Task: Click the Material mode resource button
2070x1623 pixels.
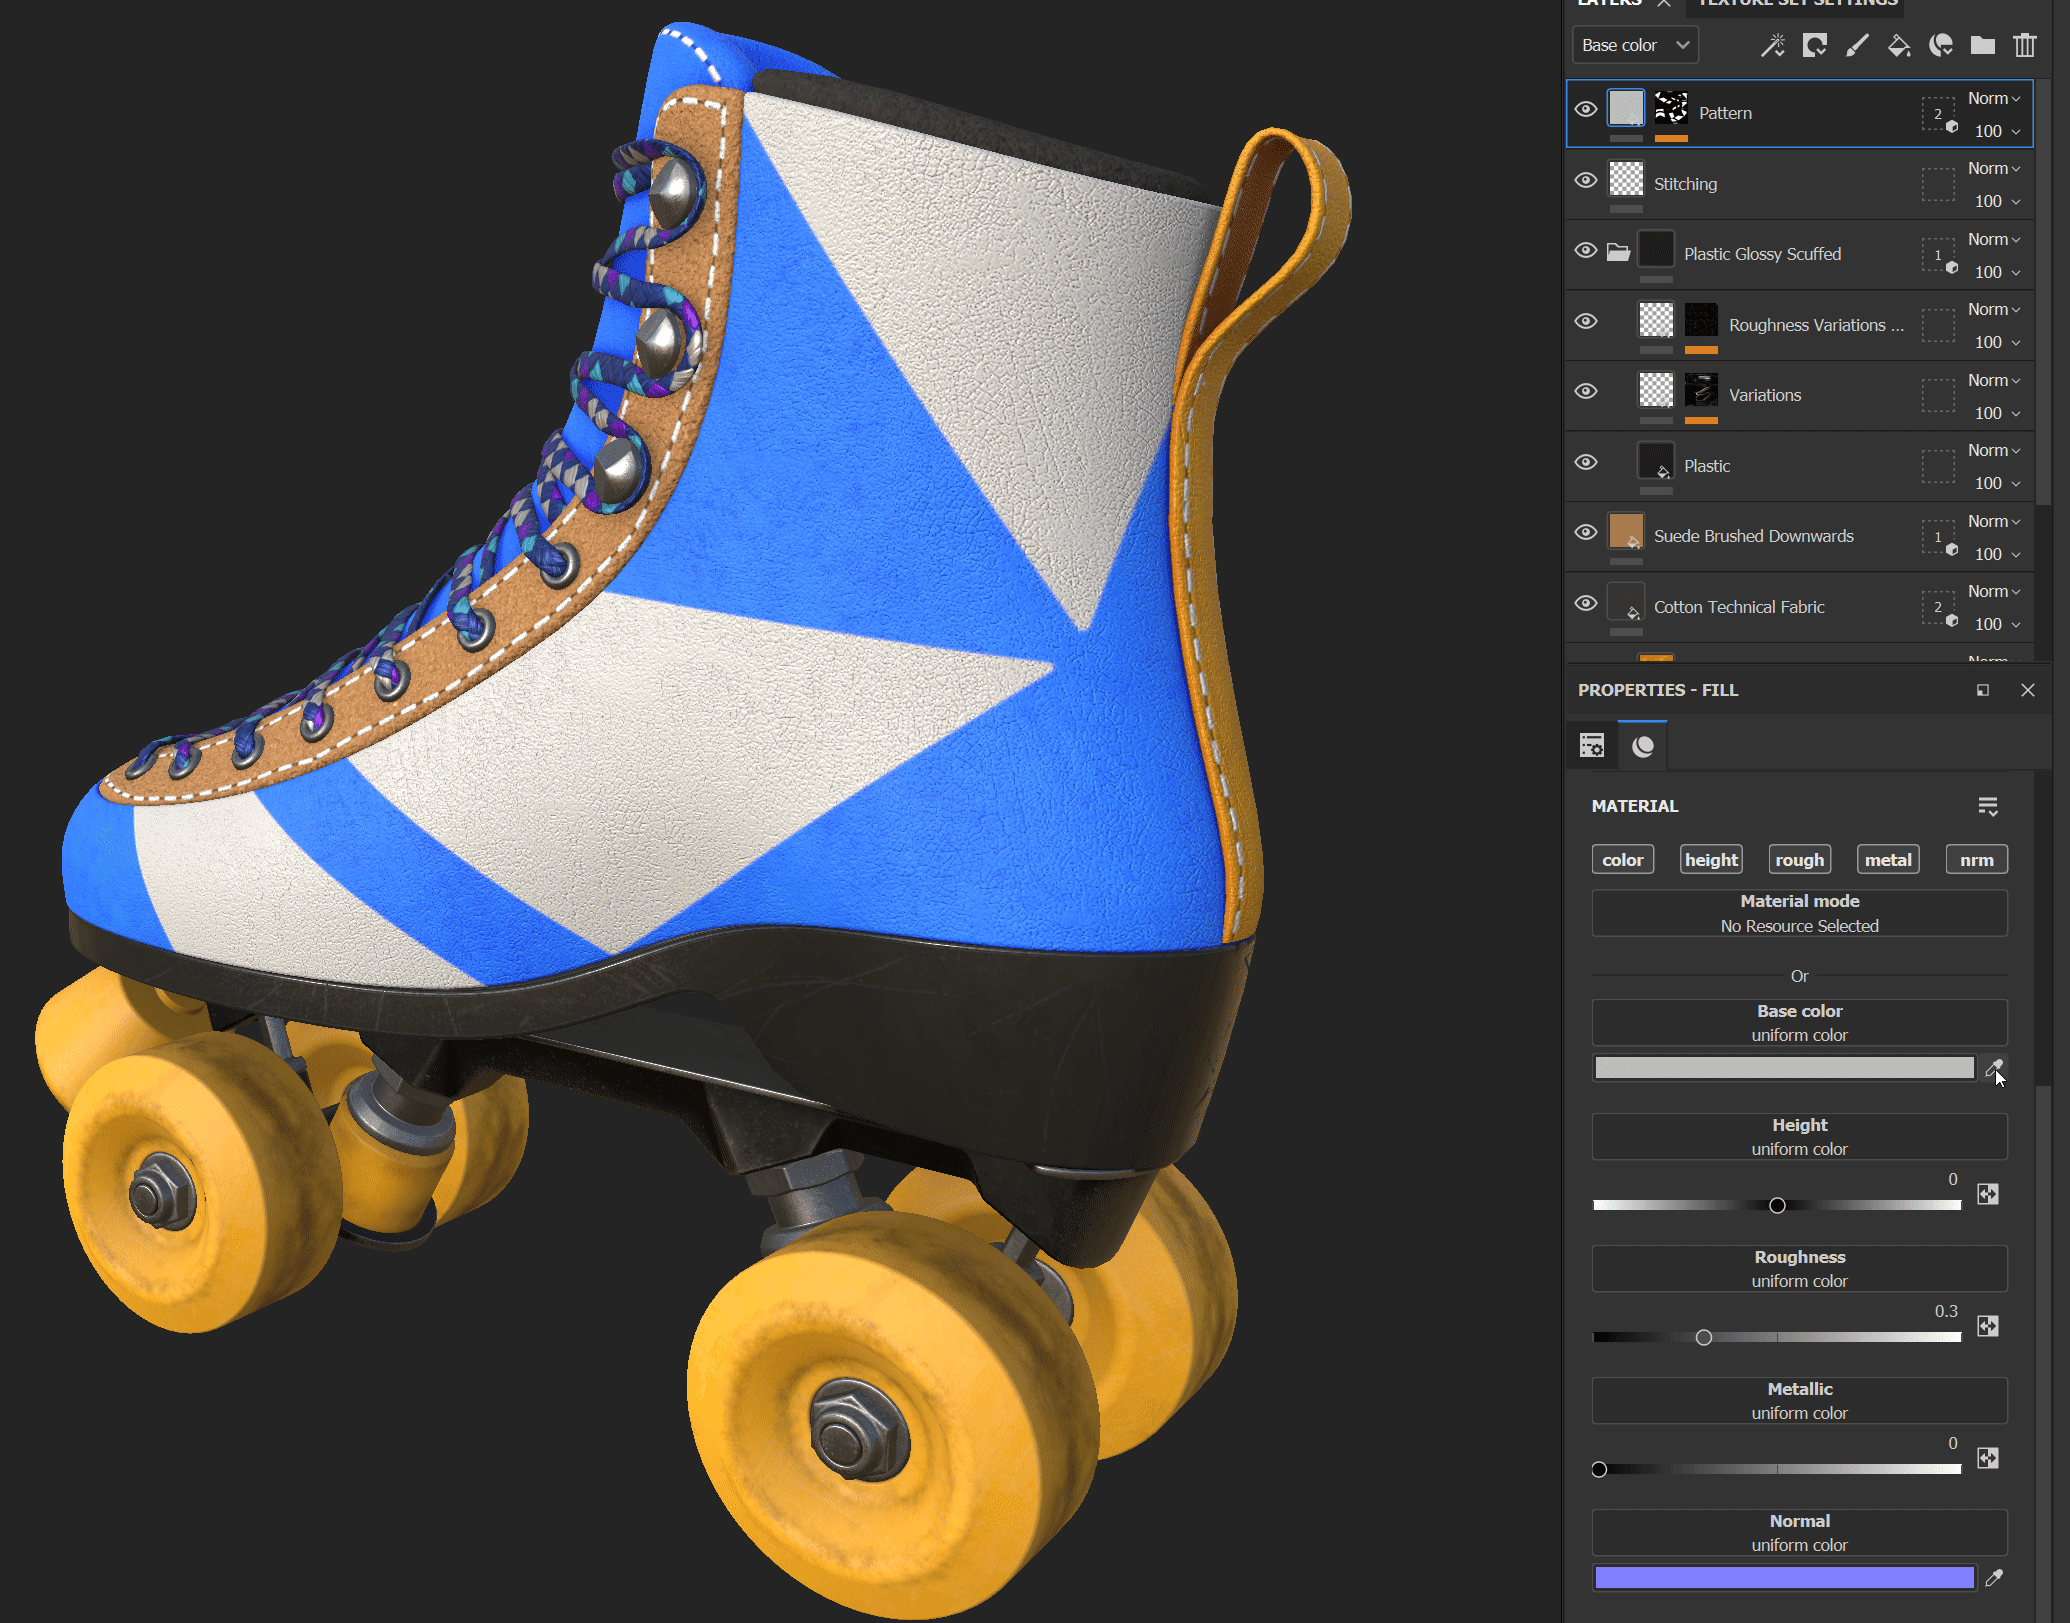Action: tap(1799, 914)
